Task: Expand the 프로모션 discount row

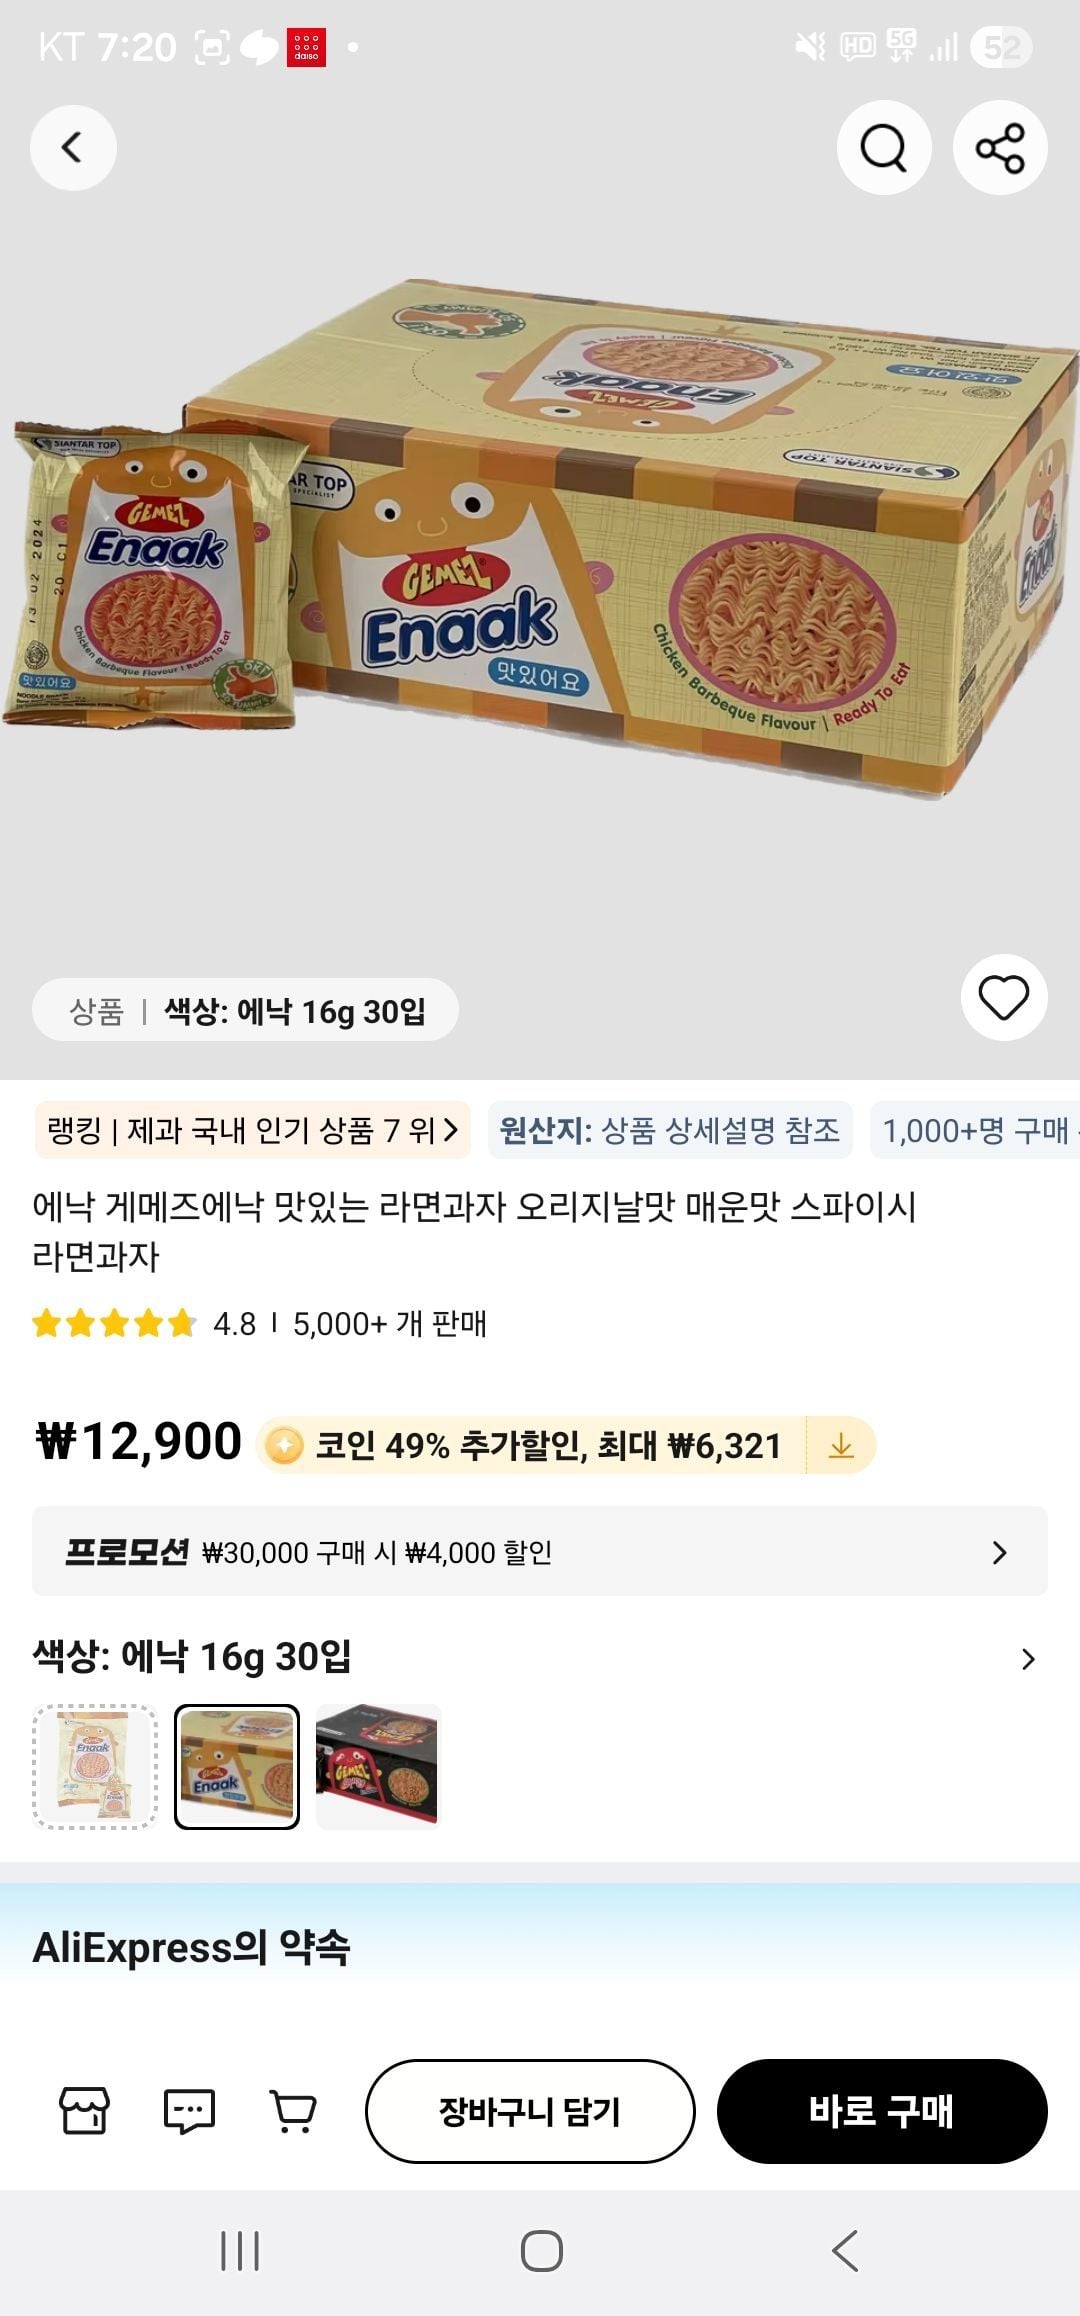Action: 540,1552
